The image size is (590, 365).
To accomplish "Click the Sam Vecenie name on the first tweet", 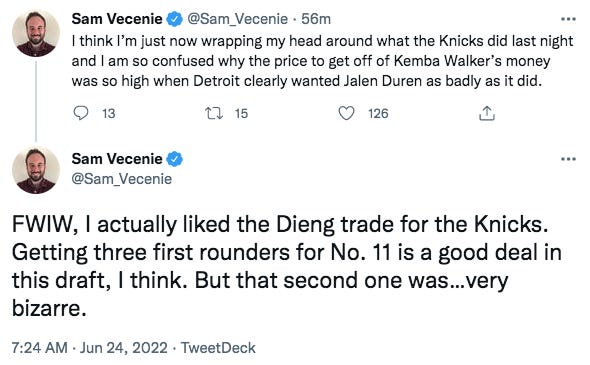I will coord(117,19).
